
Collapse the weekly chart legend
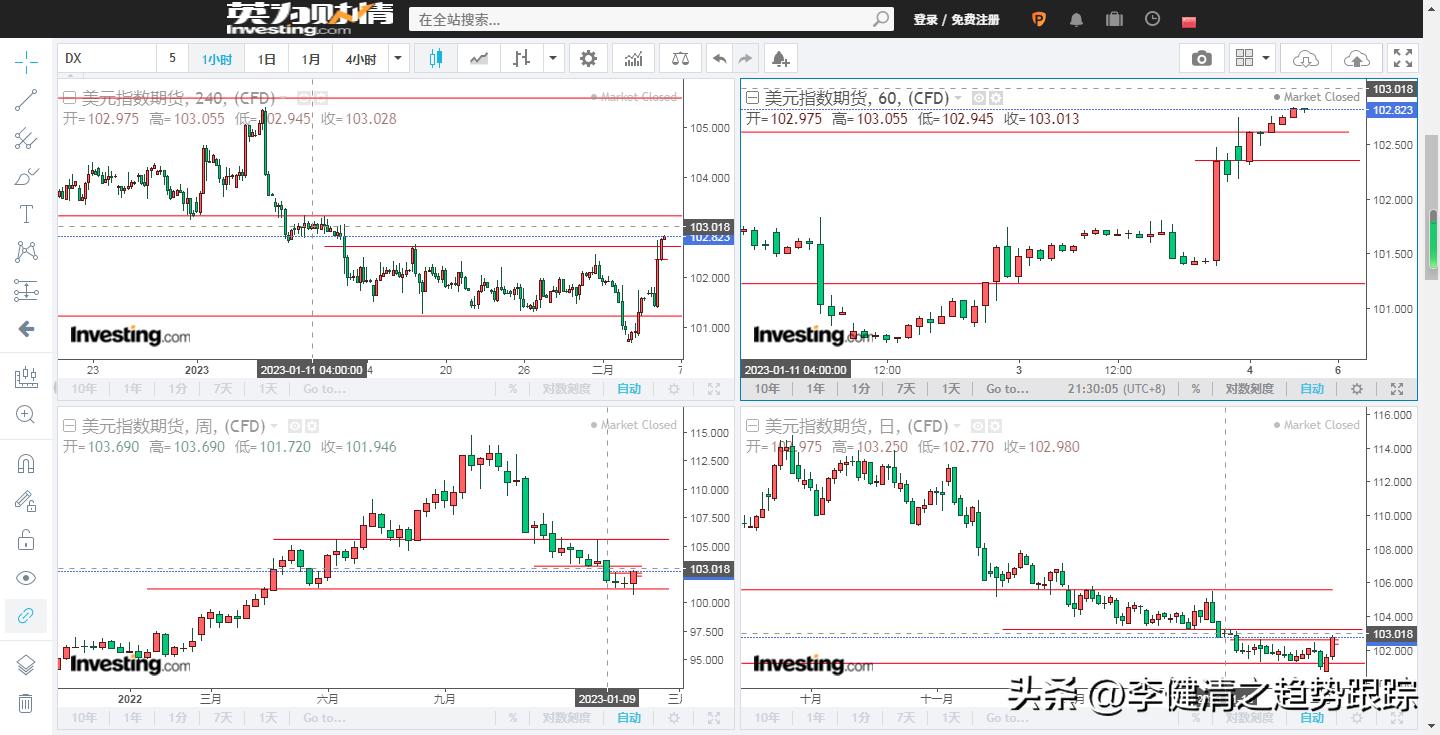point(70,425)
